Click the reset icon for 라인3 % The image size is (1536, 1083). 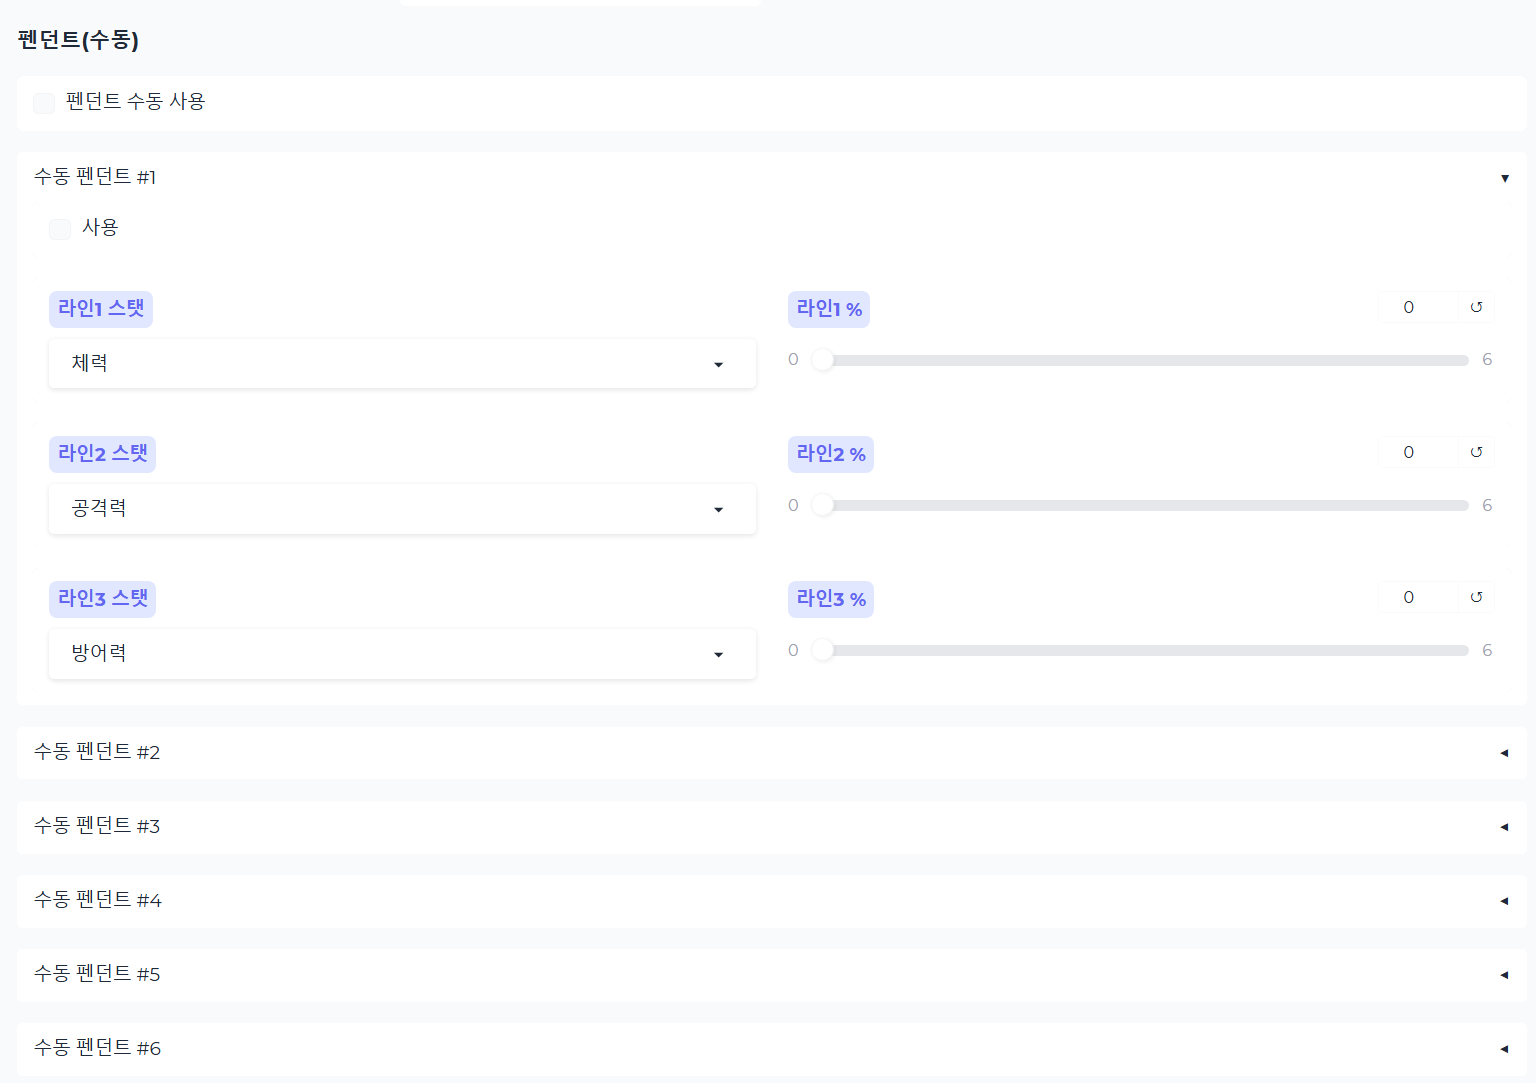[1476, 597]
